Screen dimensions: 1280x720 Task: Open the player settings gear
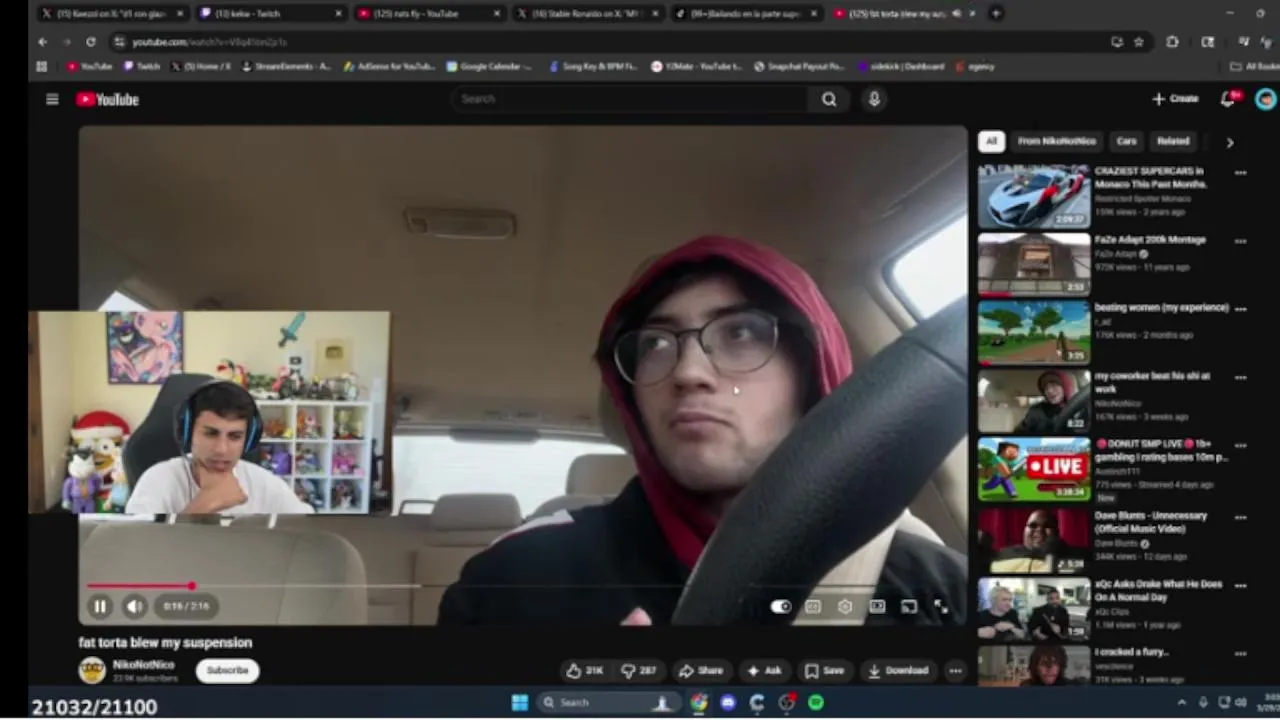point(845,606)
